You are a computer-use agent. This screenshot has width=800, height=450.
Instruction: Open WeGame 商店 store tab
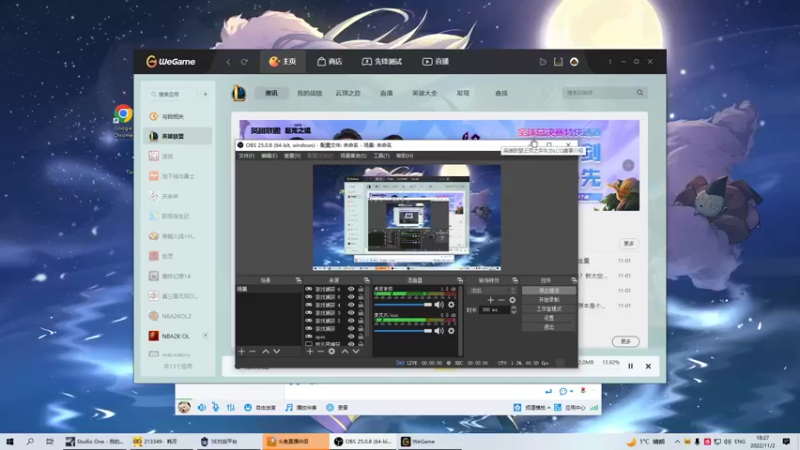(x=330, y=62)
